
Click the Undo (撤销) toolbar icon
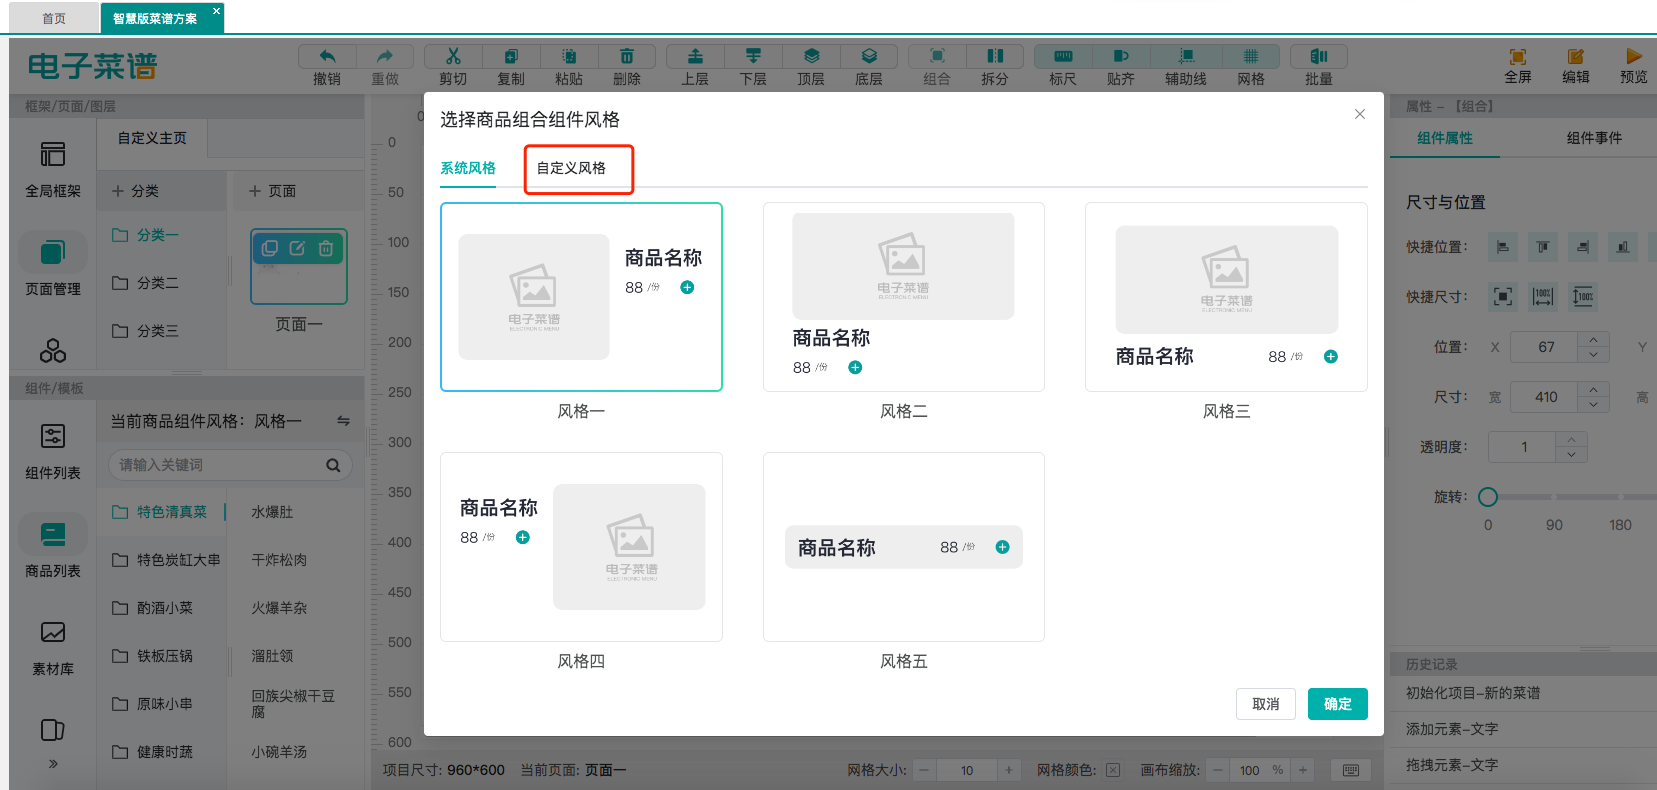(326, 57)
